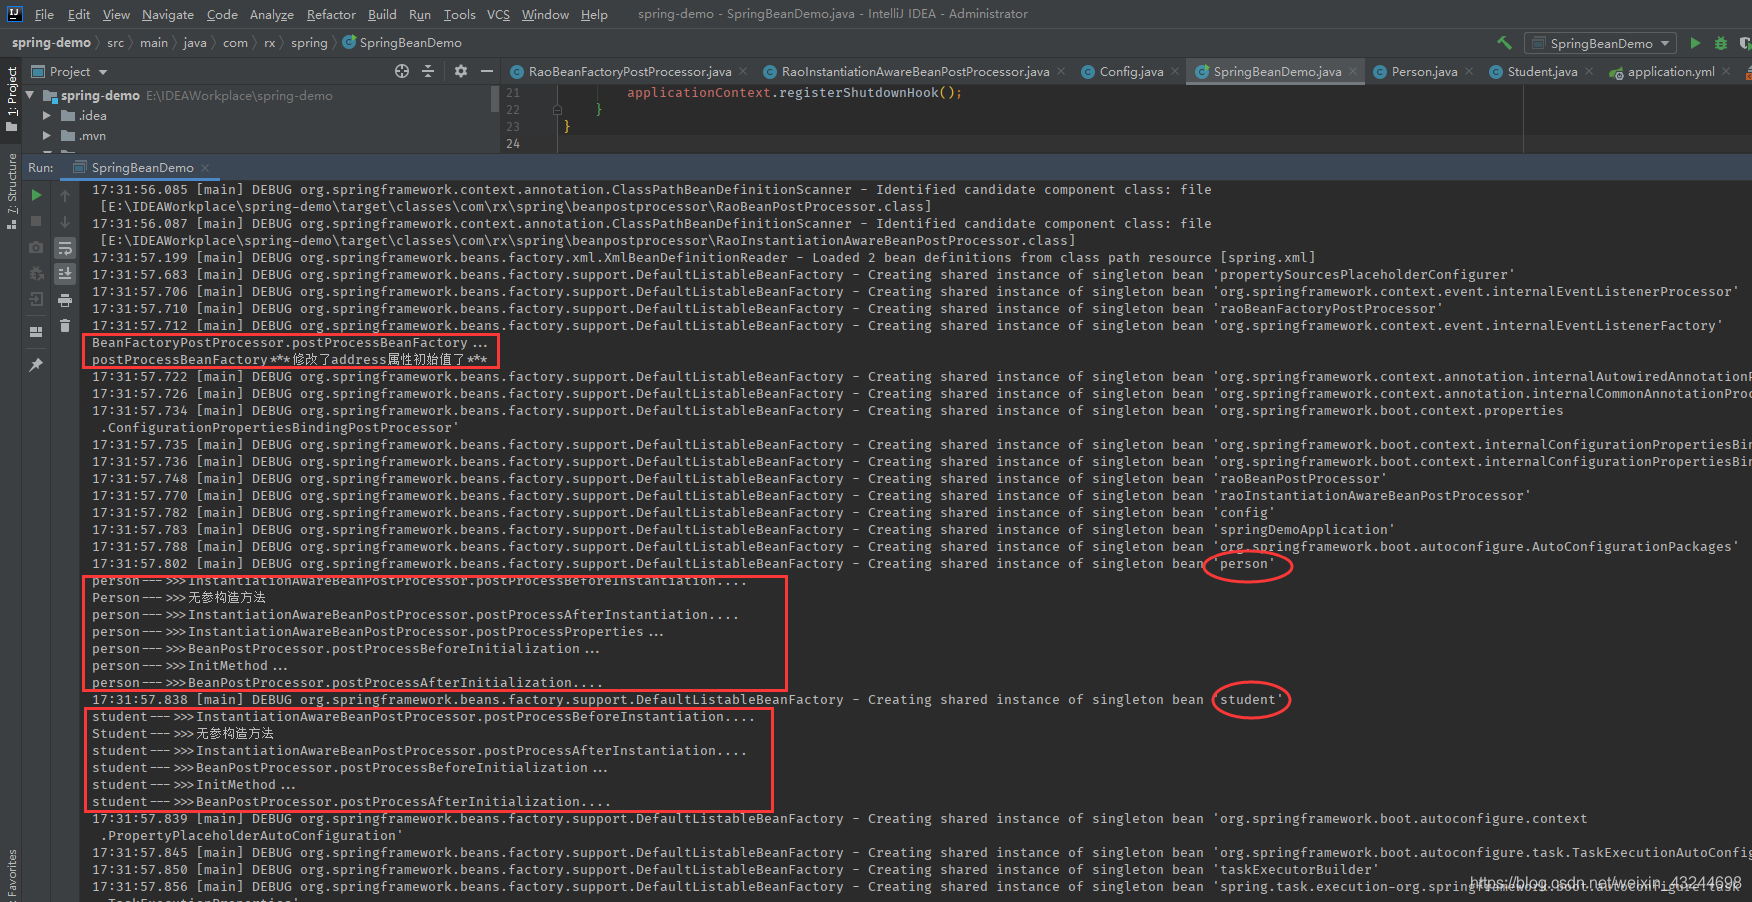
Task: Click the Stop button in the Run panel
Action: pyautogui.click(x=36, y=221)
